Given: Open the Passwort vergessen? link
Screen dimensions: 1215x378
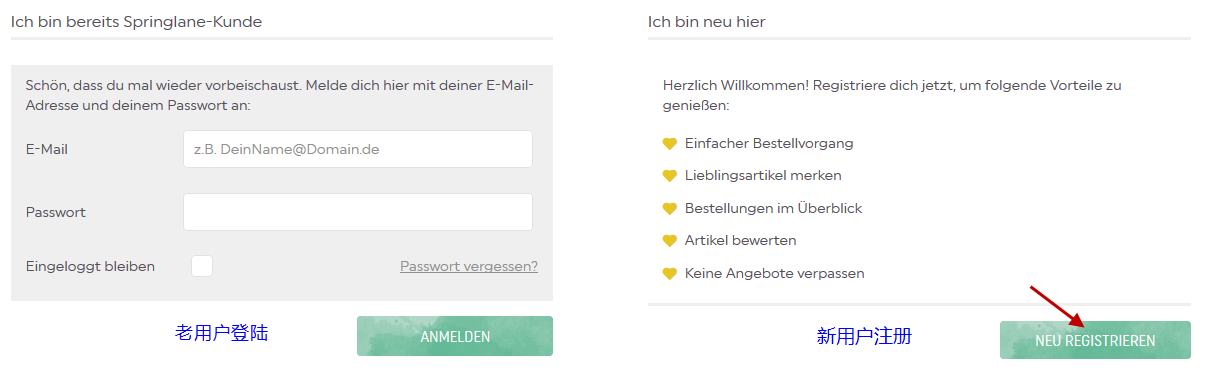Looking at the screenshot, I should (x=469, y=266).
